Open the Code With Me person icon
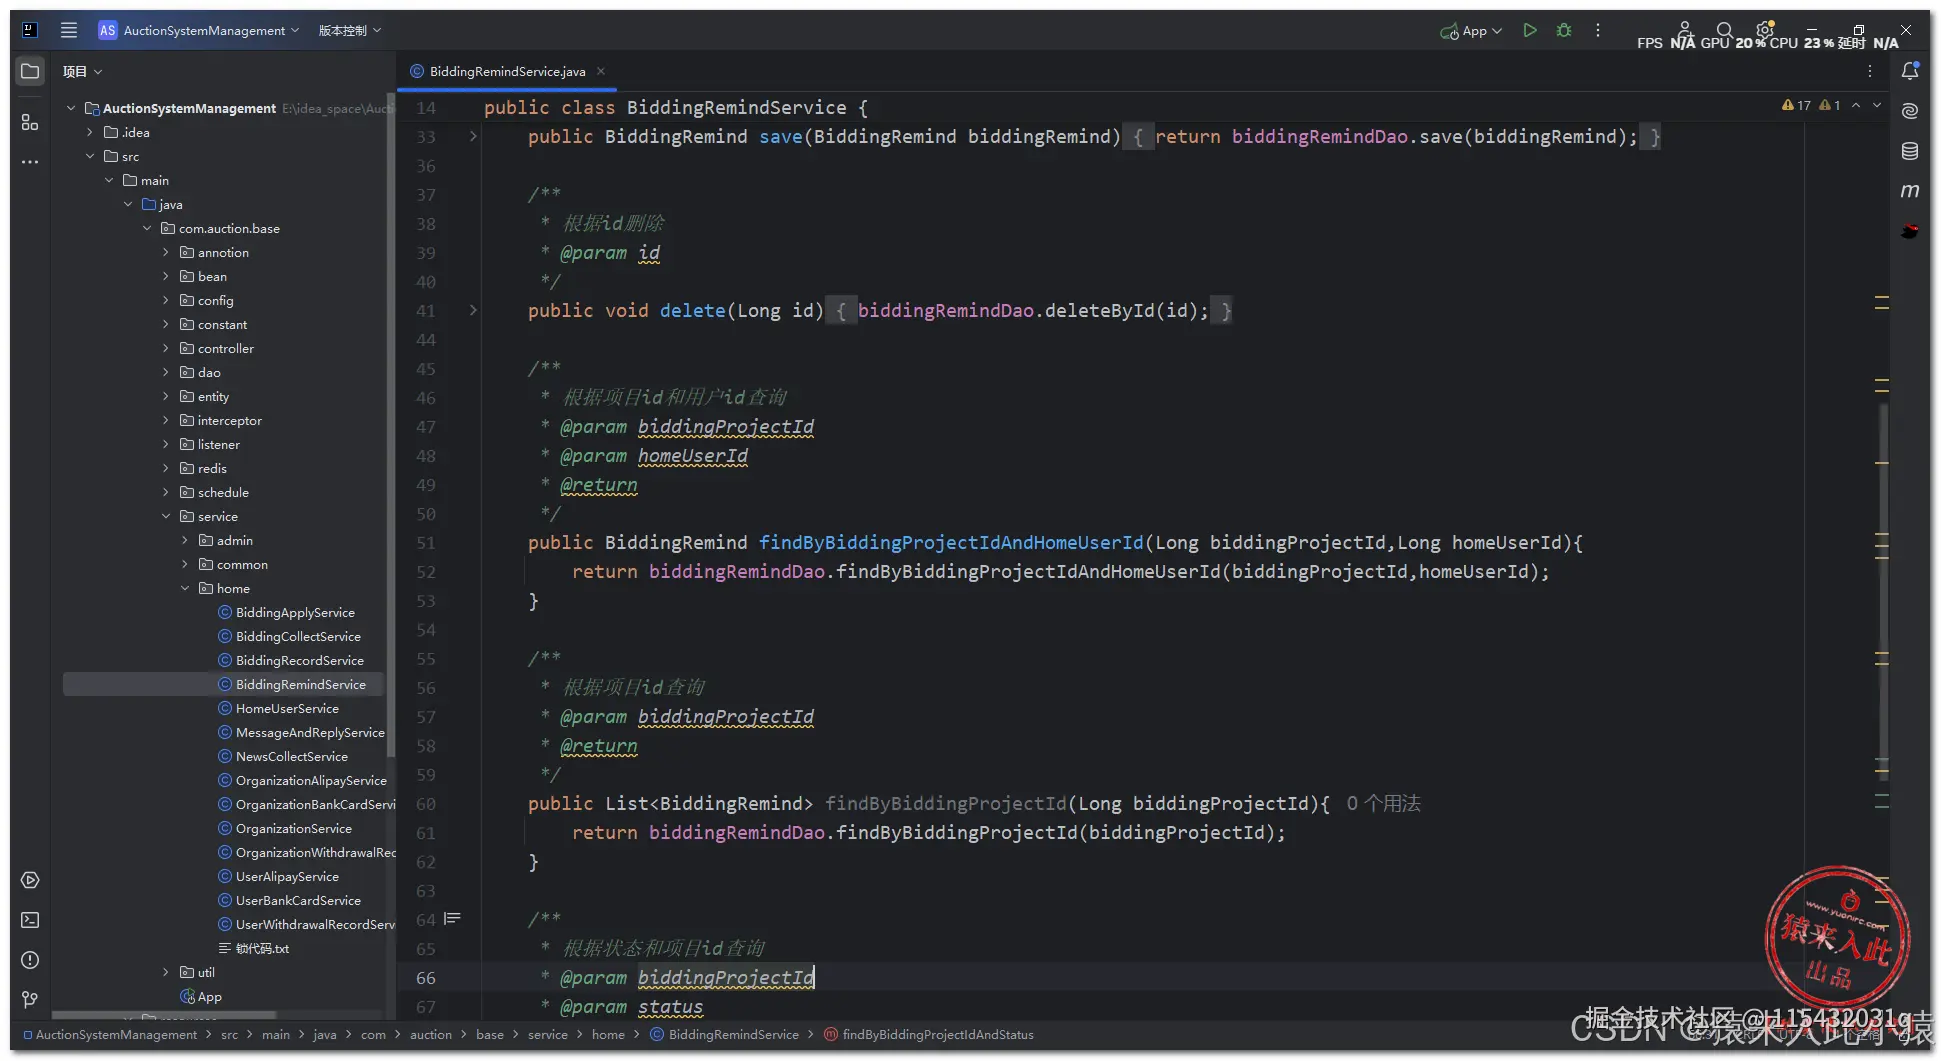This screenshot has height=1061, width=1941. click(1685, 29)
